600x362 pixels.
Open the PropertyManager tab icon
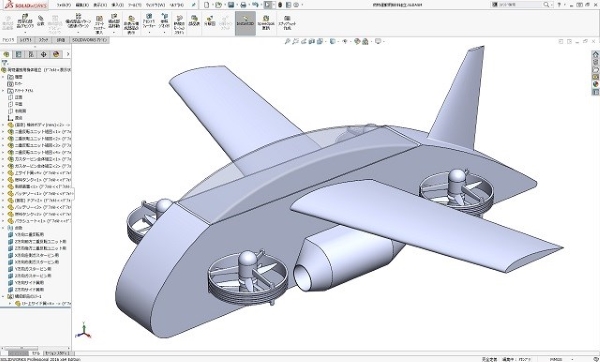point(18,54)
